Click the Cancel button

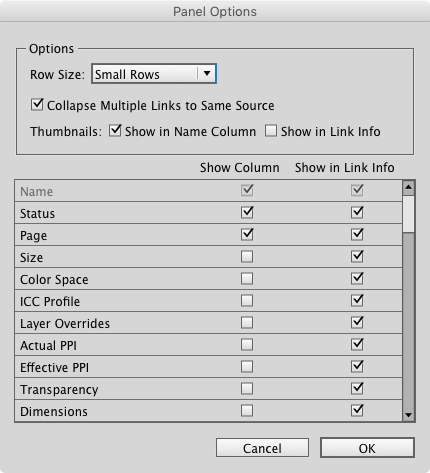point(262,448)
